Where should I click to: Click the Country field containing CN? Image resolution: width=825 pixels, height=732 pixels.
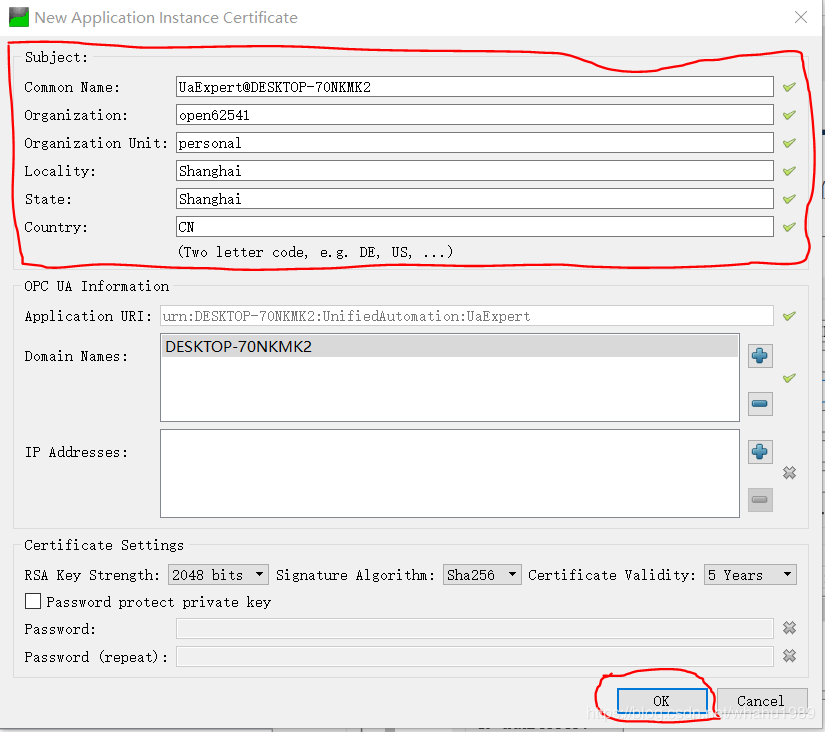click(475, 227)
